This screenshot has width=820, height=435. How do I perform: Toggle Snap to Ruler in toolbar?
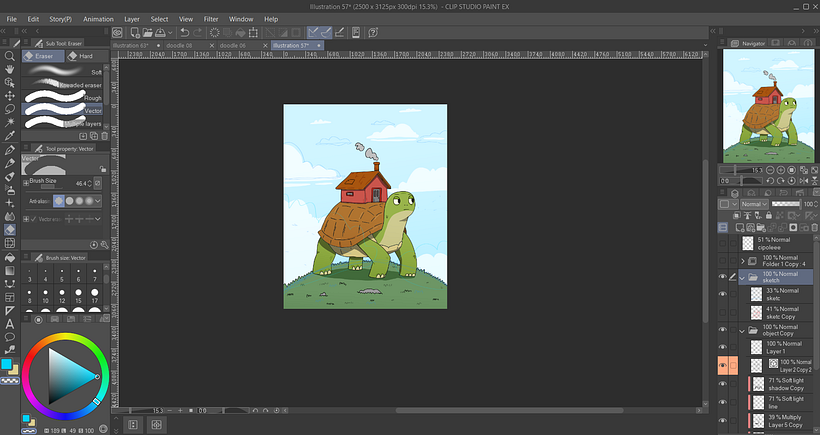pos(313,32)
